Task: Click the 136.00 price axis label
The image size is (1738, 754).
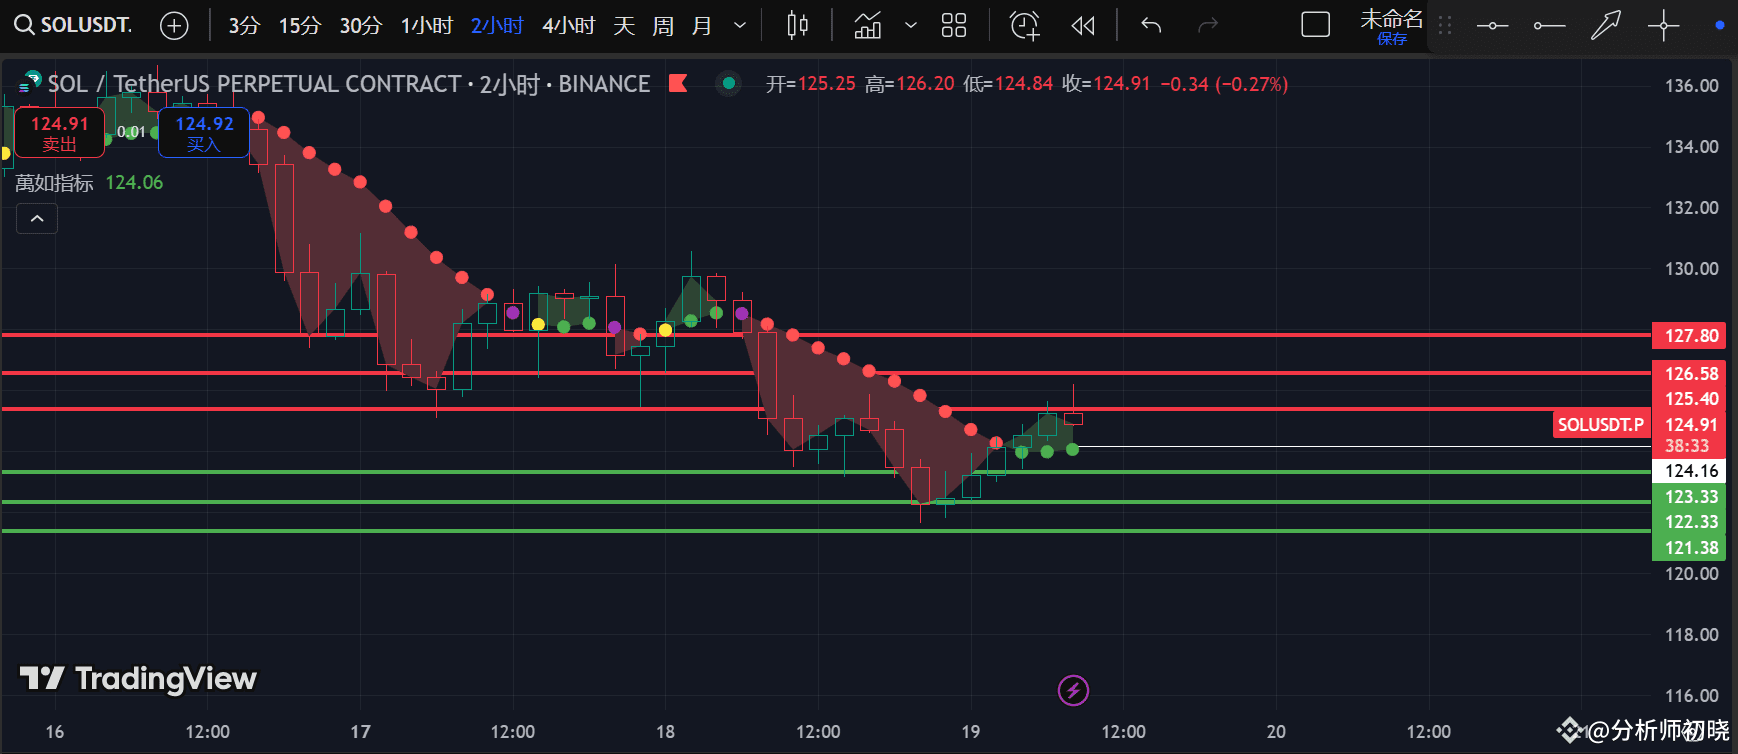Action: pyautogui.click(x=1691, y=86)
